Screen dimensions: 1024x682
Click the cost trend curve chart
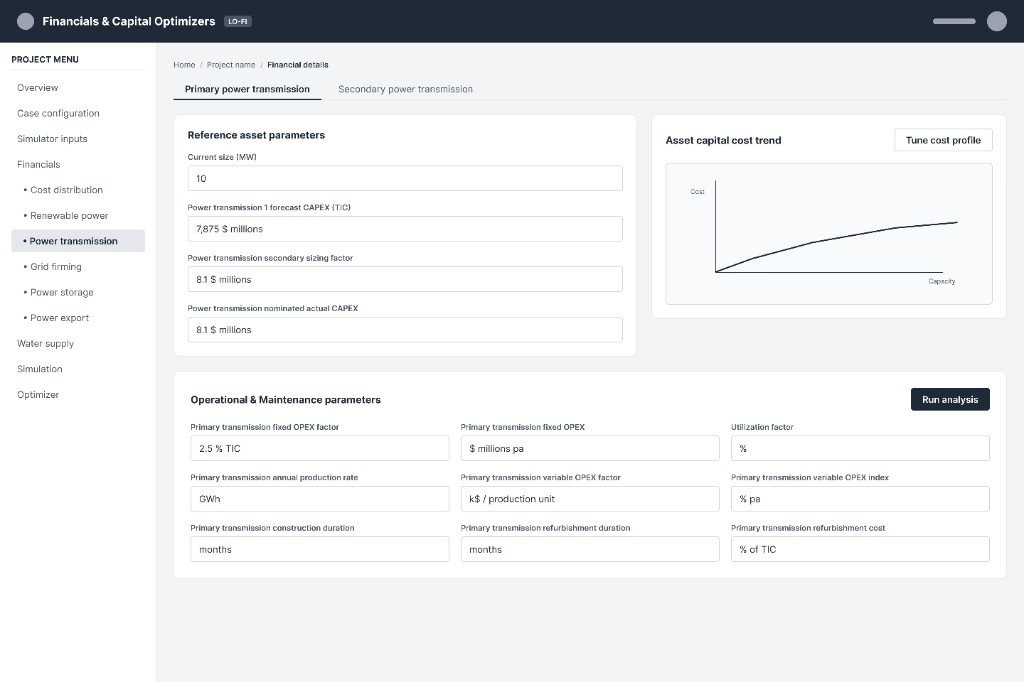pyautogui.click(x=829, y=234)
